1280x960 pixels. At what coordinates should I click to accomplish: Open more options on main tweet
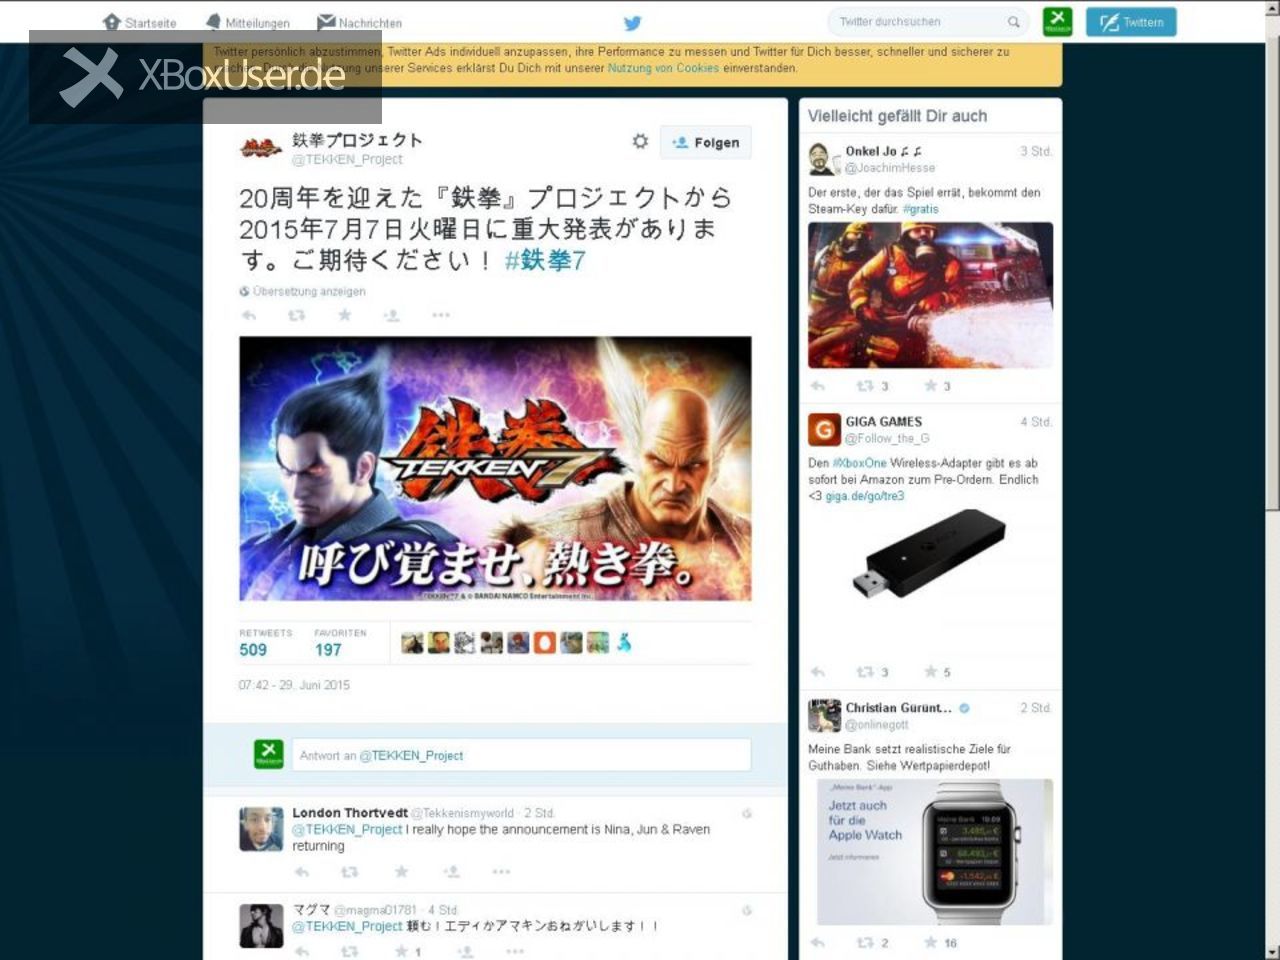point(440,316)
